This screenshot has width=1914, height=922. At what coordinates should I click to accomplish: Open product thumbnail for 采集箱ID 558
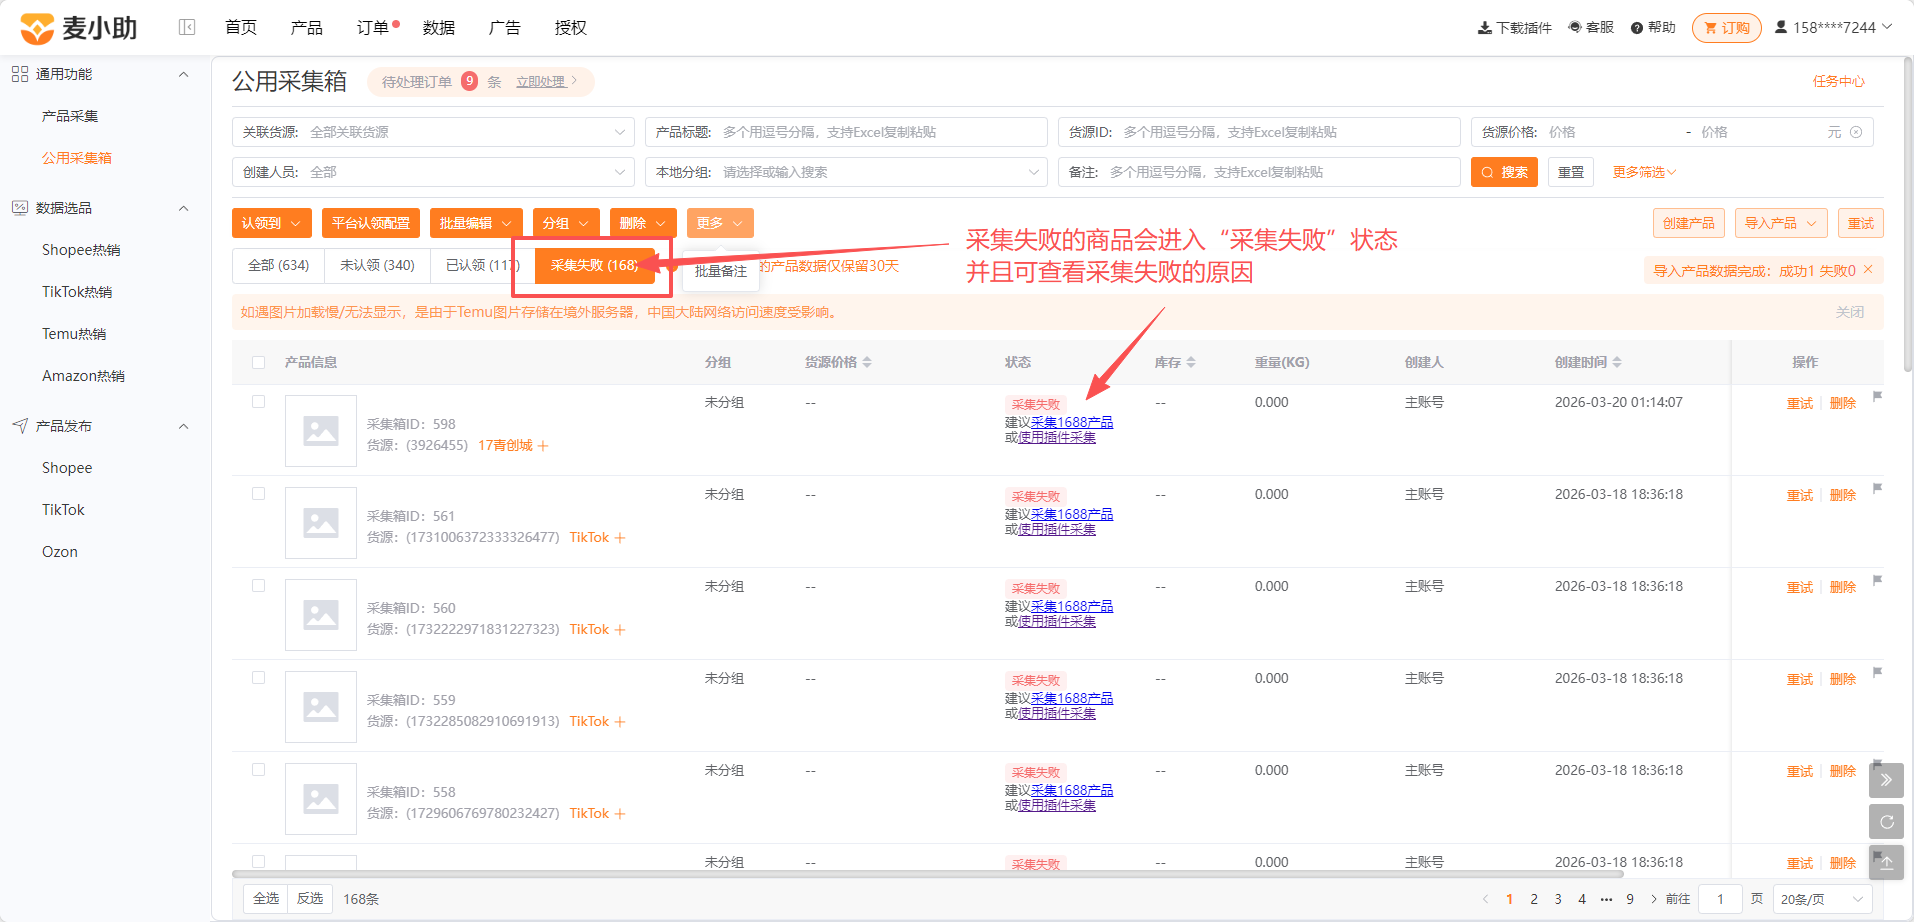(321, 799)
